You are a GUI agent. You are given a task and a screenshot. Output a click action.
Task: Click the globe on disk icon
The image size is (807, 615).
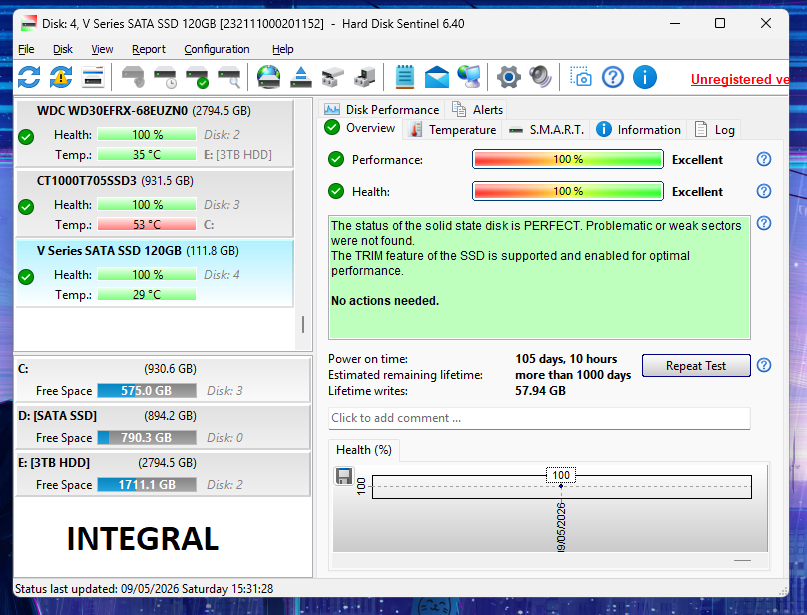point(268,77)
